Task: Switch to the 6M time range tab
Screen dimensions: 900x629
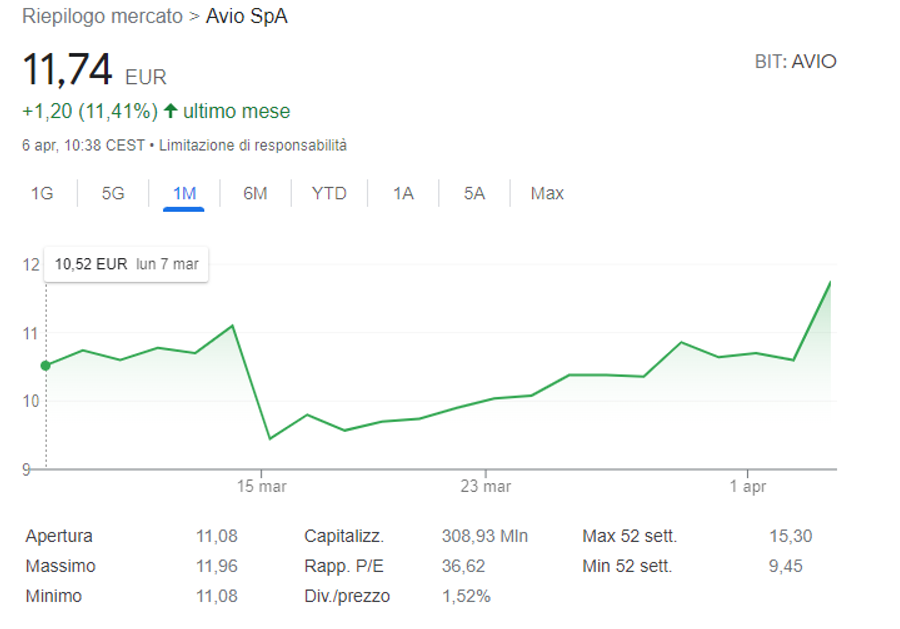Action: [x=255, y=193]
